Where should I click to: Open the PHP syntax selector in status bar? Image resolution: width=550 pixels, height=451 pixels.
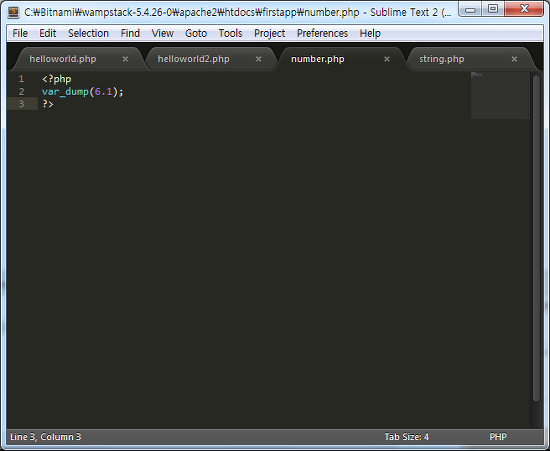click(x=498, y=437)
